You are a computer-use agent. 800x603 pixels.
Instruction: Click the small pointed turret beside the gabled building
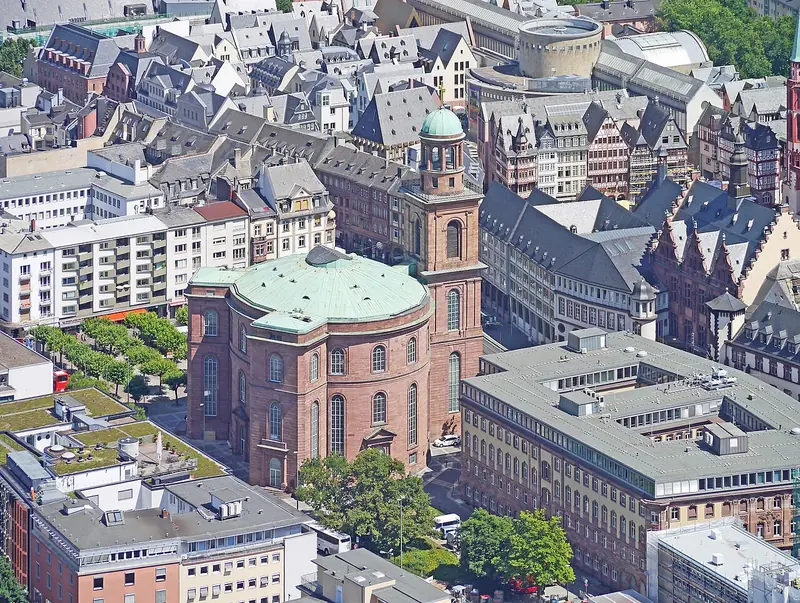pyautogui.click(x=644, y=303)
